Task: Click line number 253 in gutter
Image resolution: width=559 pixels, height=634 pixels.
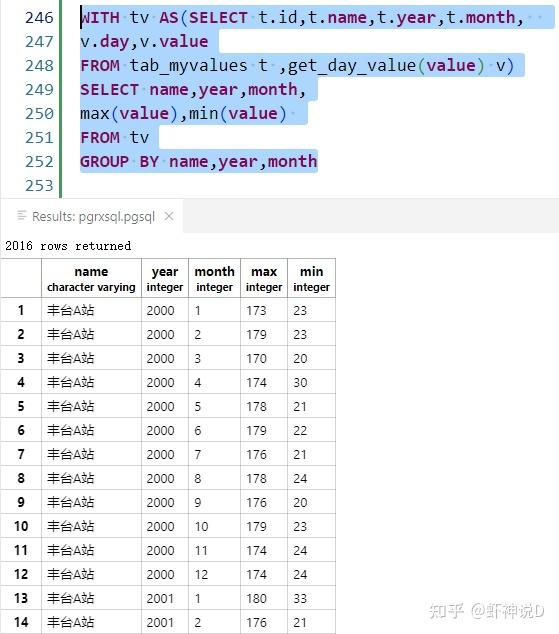Action: click(x=39, y=186)
